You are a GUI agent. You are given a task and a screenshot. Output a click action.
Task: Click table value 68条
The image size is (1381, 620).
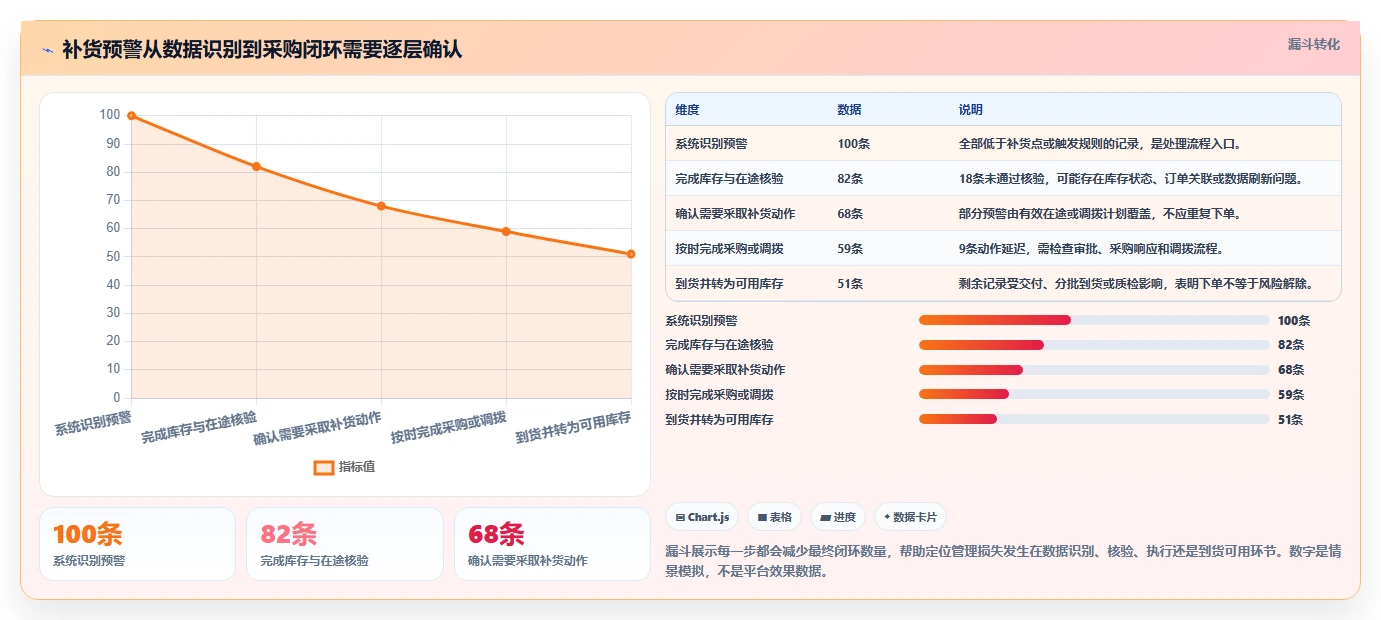(850, 214)
